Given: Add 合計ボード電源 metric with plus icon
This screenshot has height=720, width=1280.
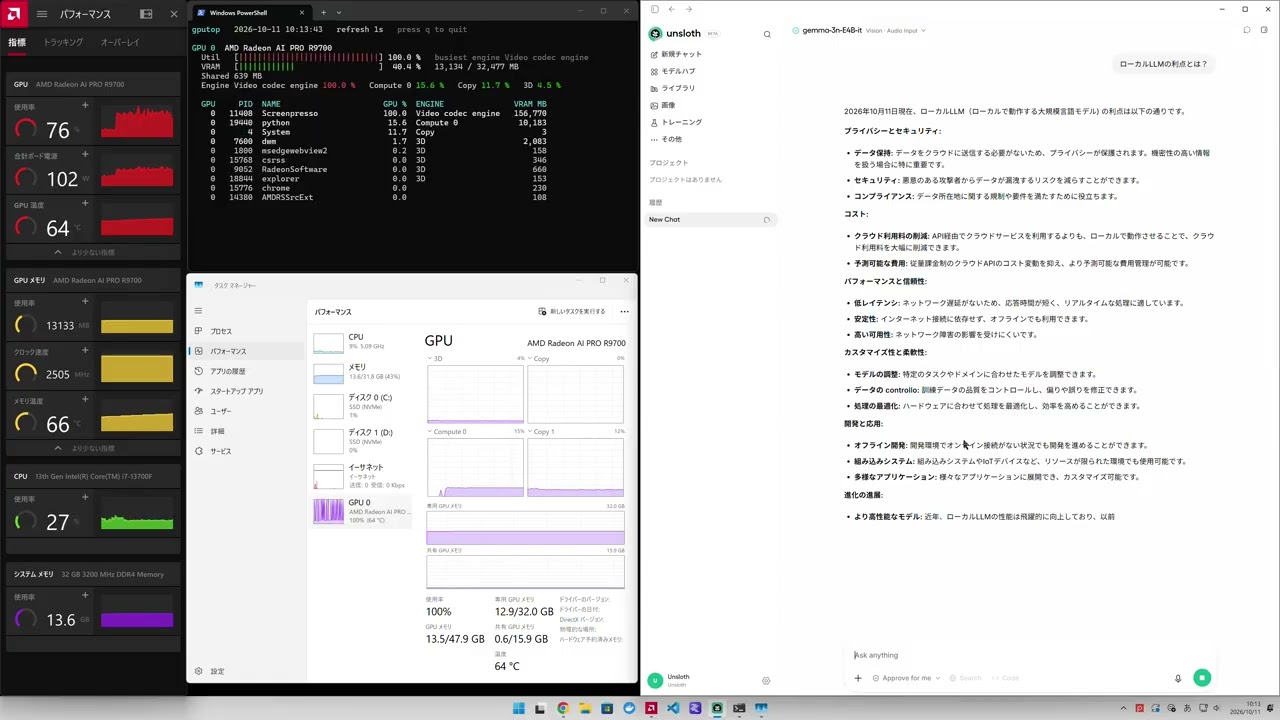Looking at the screenshot, I should (85, 155).
